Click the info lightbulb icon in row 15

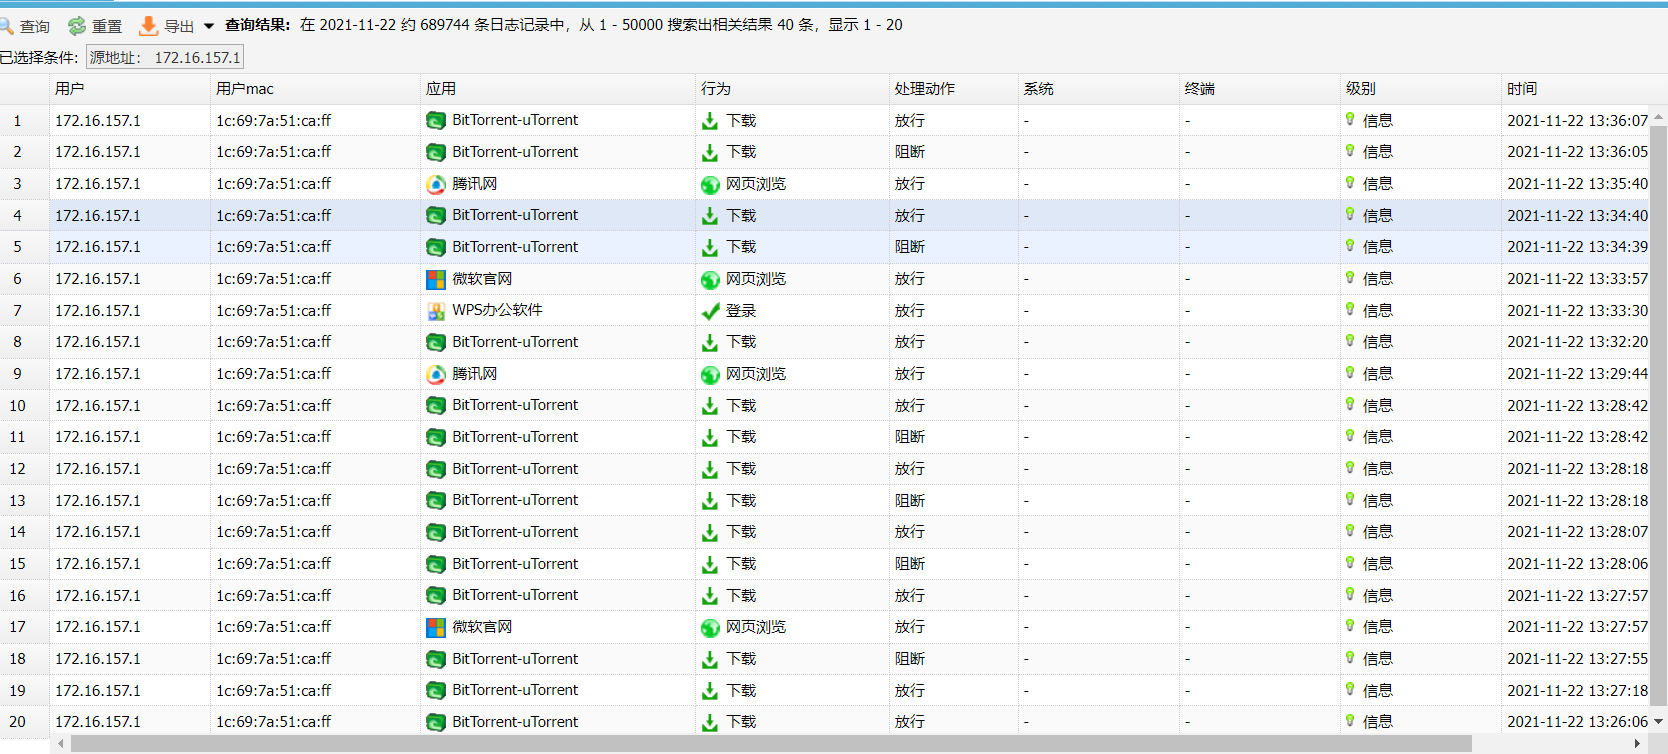1350,562
